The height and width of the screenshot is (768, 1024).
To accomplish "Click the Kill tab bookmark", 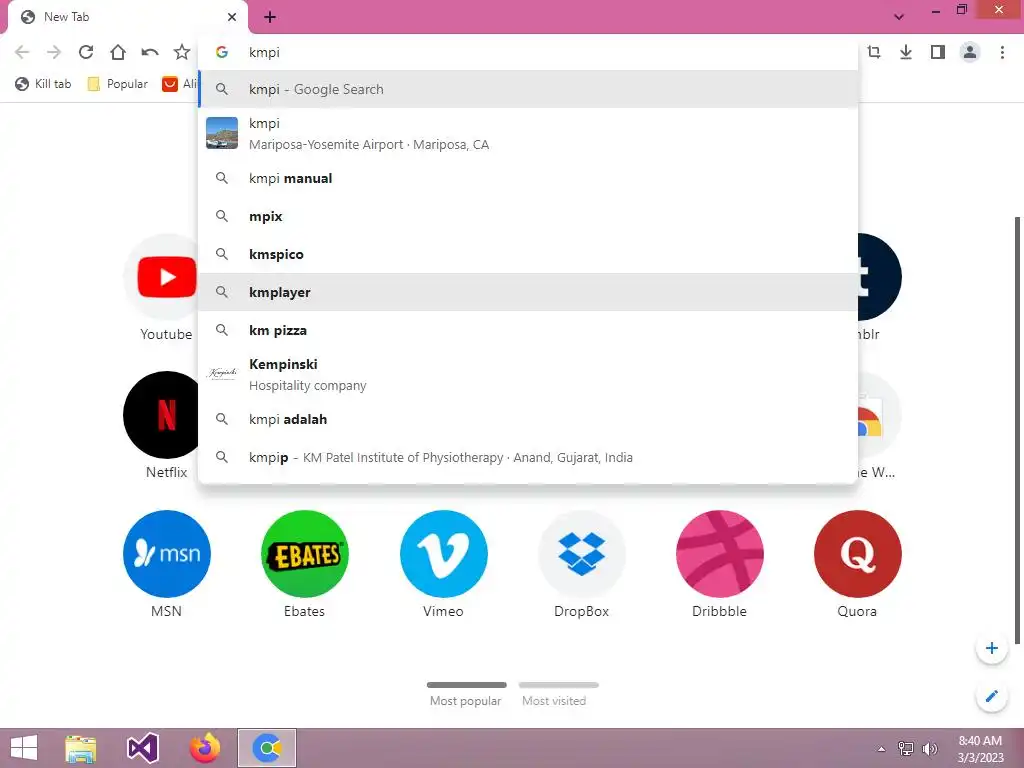I will [x=43, y=84].
